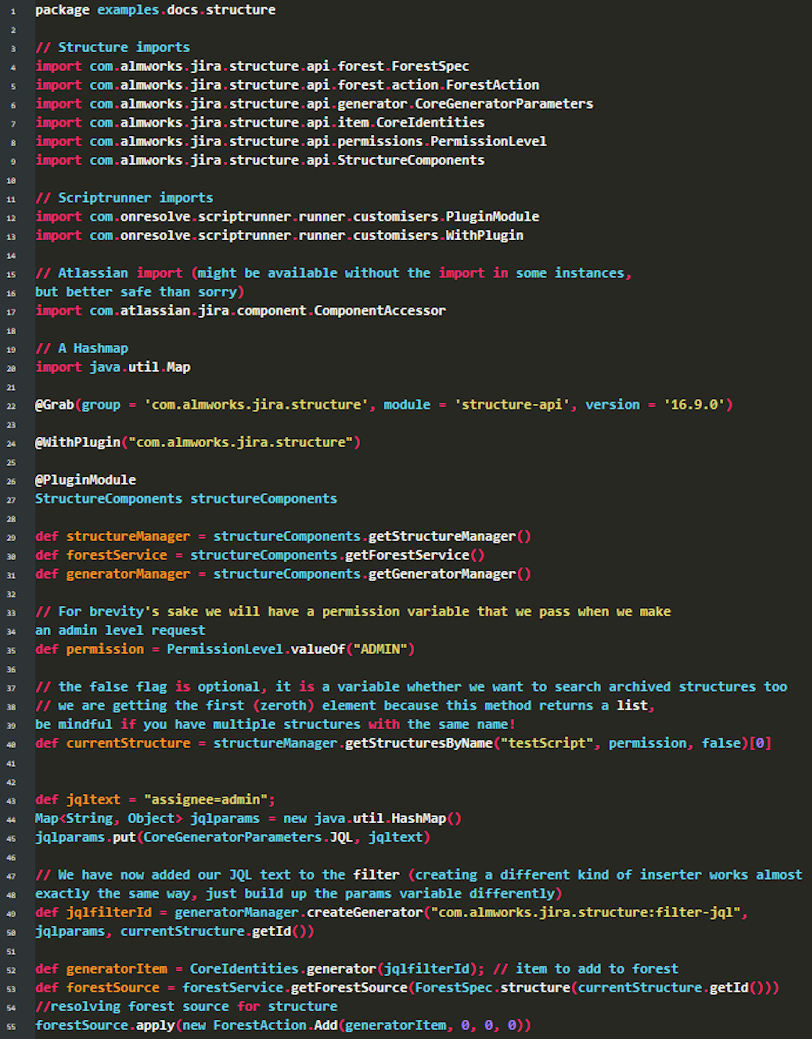Click the "ADMIN" string literal
The width and height of the screenshot is (812, 1039).
click(x=380, y=649)
